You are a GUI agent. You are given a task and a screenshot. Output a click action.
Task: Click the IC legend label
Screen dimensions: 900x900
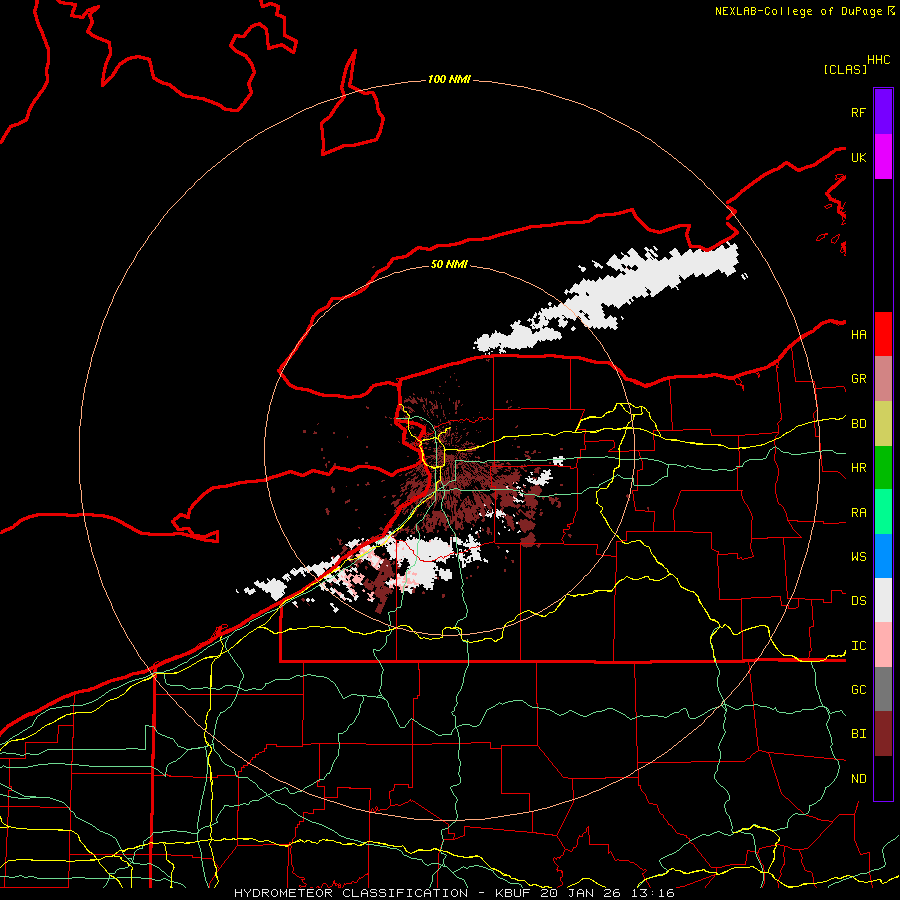point(858,646)
